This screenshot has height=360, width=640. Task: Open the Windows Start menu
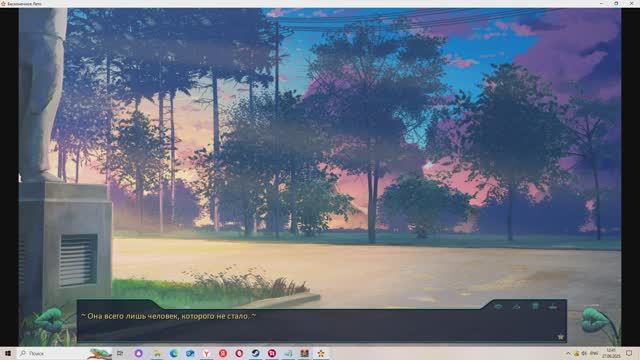click(8, 353)
